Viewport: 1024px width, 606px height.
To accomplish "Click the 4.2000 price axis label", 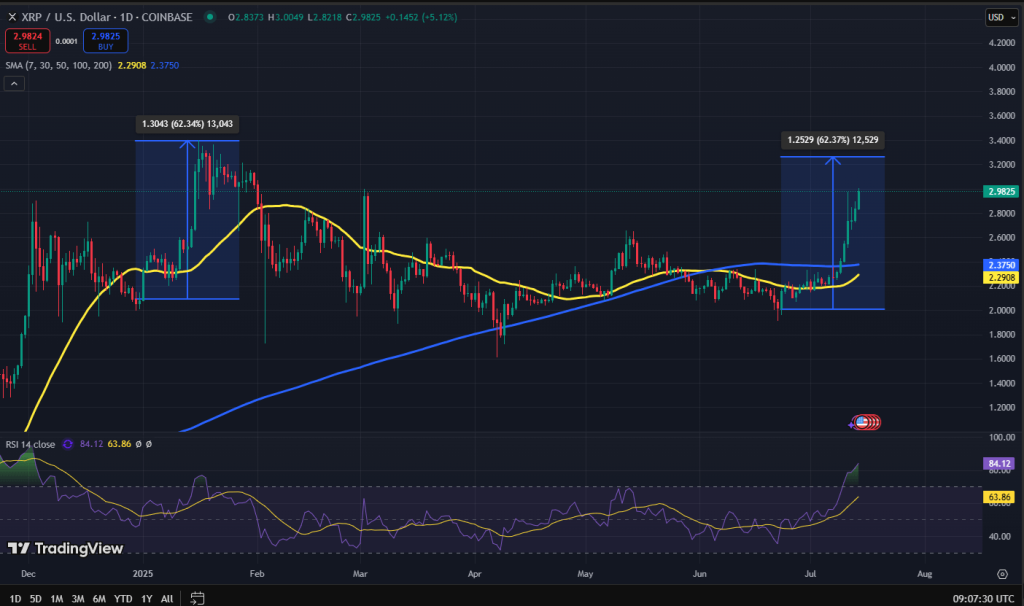I will 1002,42.
